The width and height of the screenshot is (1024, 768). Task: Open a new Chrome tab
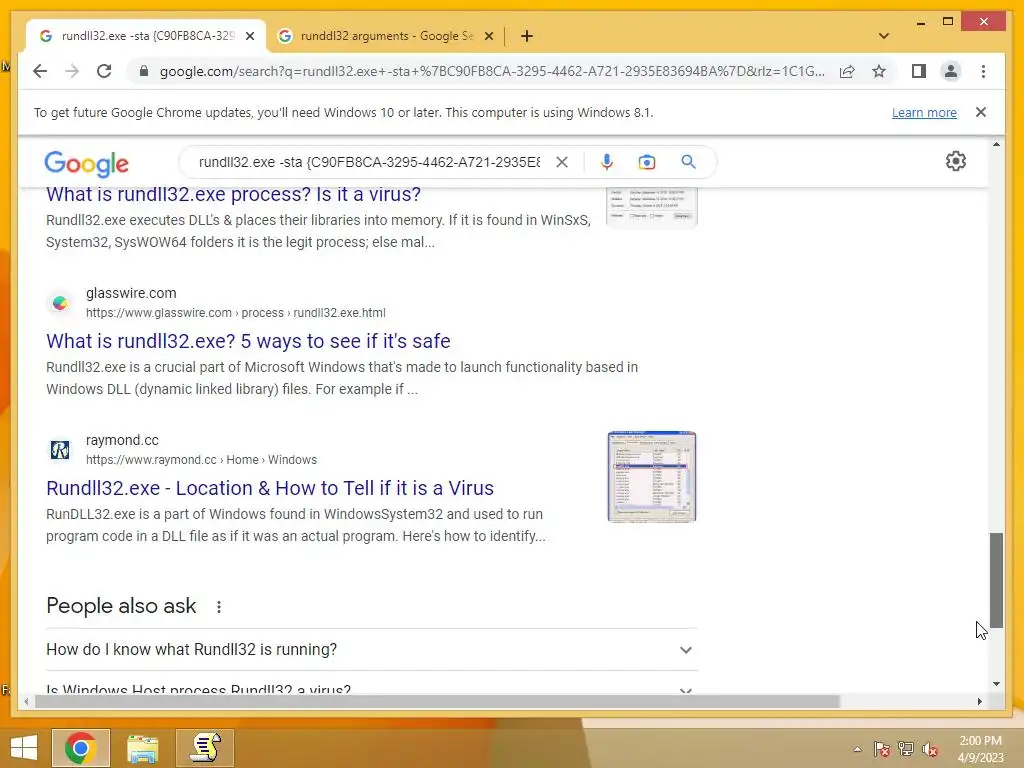pyautogui.click(x=527, y=36)
